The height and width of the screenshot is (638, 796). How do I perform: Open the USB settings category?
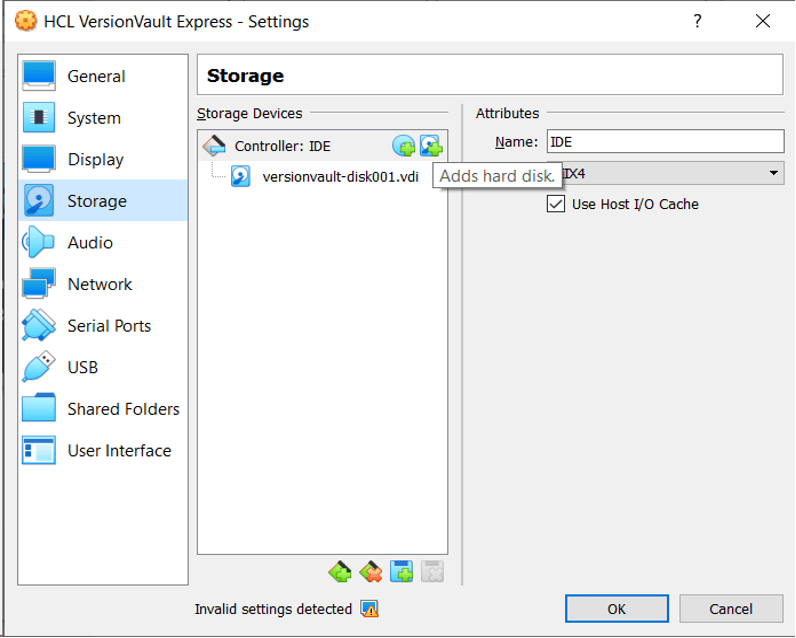point(103,367)
